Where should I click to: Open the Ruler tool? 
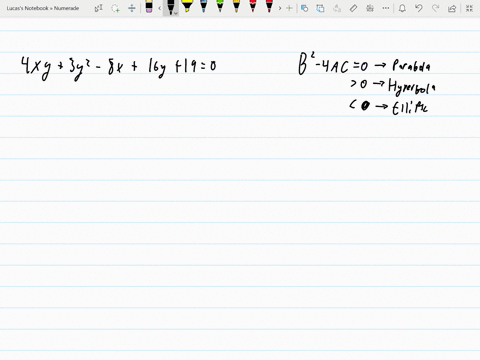[x=353, y=8]
